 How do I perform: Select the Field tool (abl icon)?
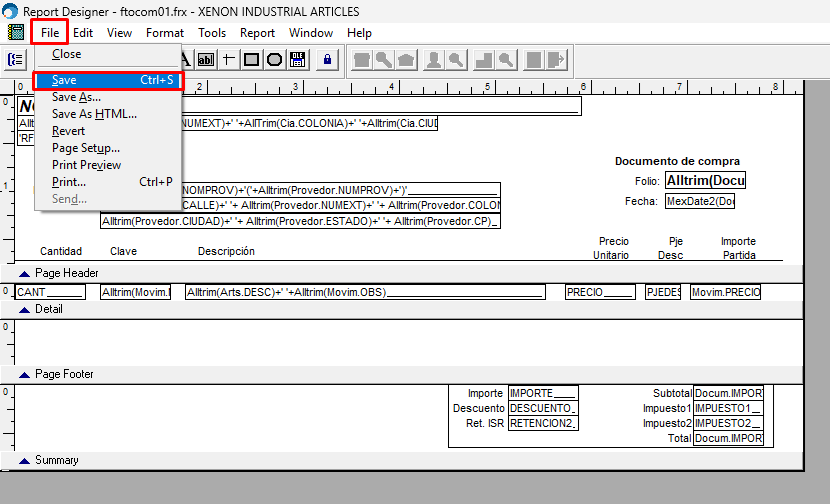pyautogui.click(x=206, y=59)
